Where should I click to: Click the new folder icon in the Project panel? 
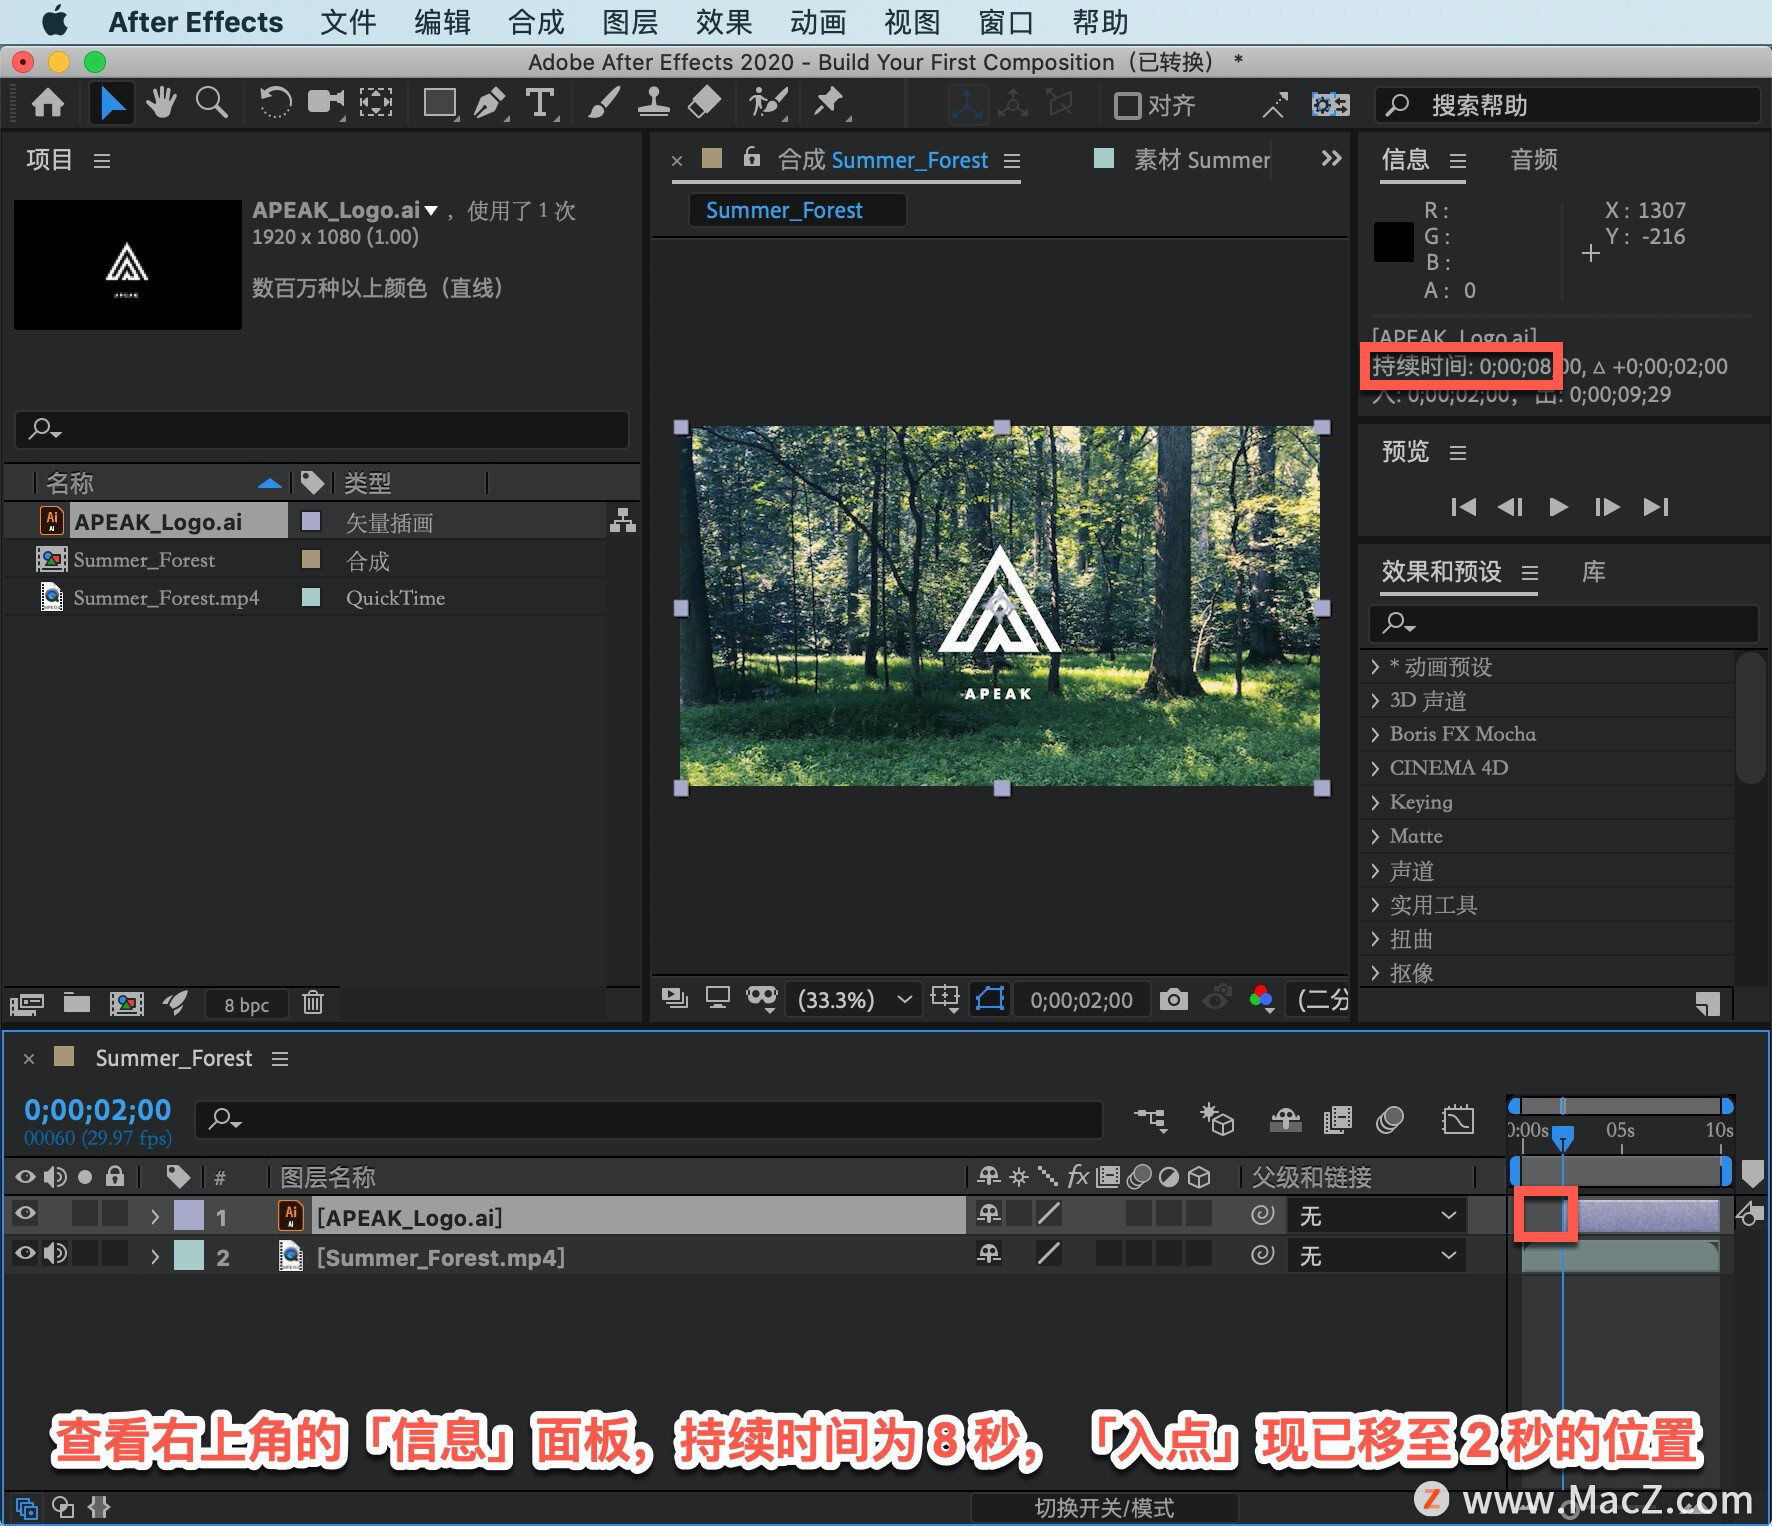point(77,1003)
